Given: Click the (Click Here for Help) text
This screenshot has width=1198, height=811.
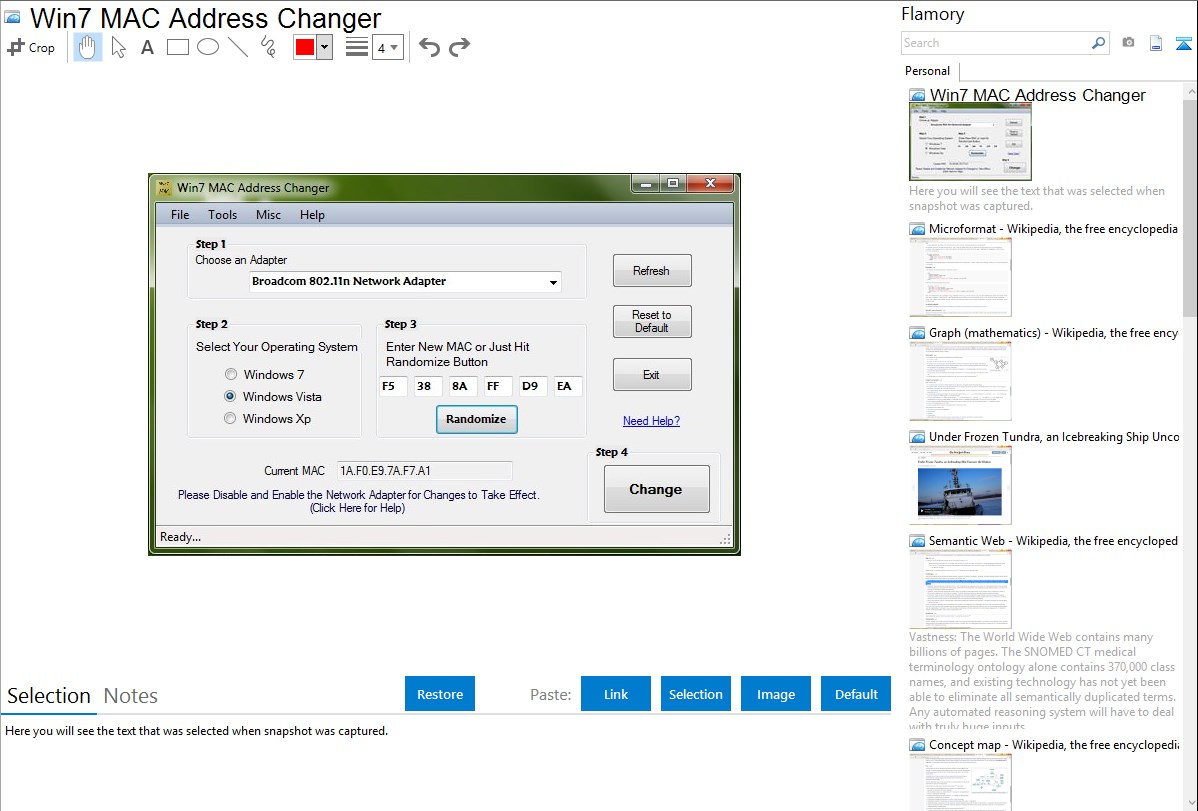Looking at the screenshot, I should pos(358,508).
